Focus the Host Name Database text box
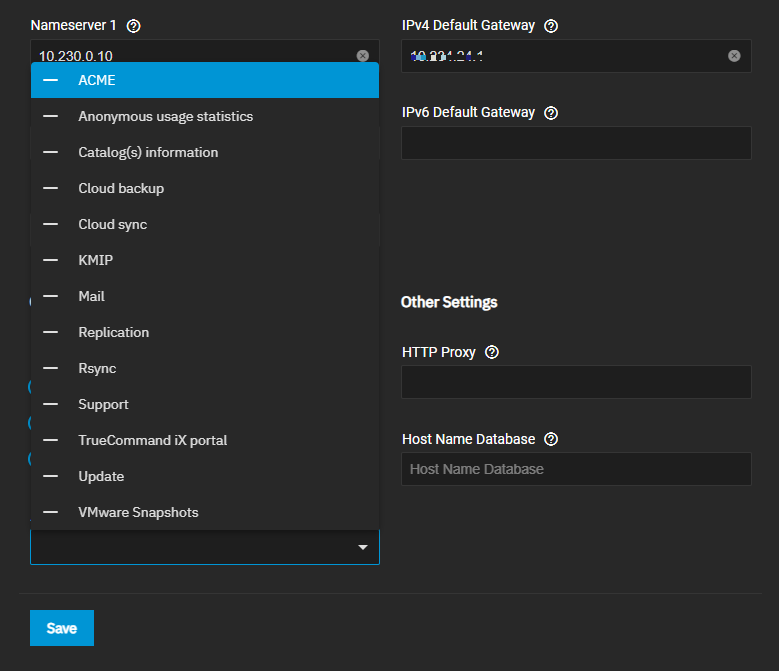 pos(575,469)
